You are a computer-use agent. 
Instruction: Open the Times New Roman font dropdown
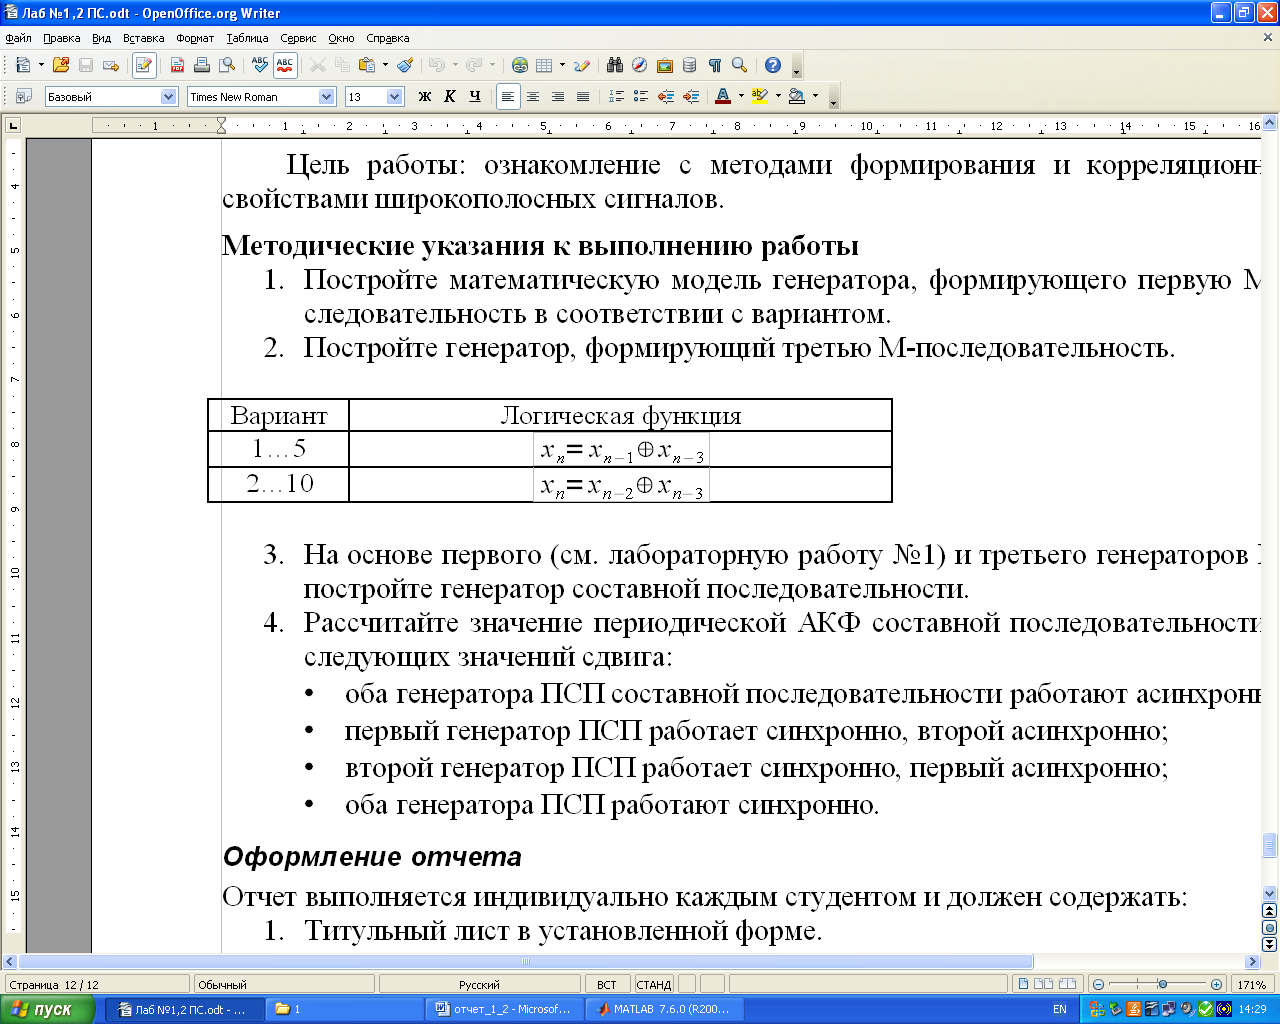327,96
